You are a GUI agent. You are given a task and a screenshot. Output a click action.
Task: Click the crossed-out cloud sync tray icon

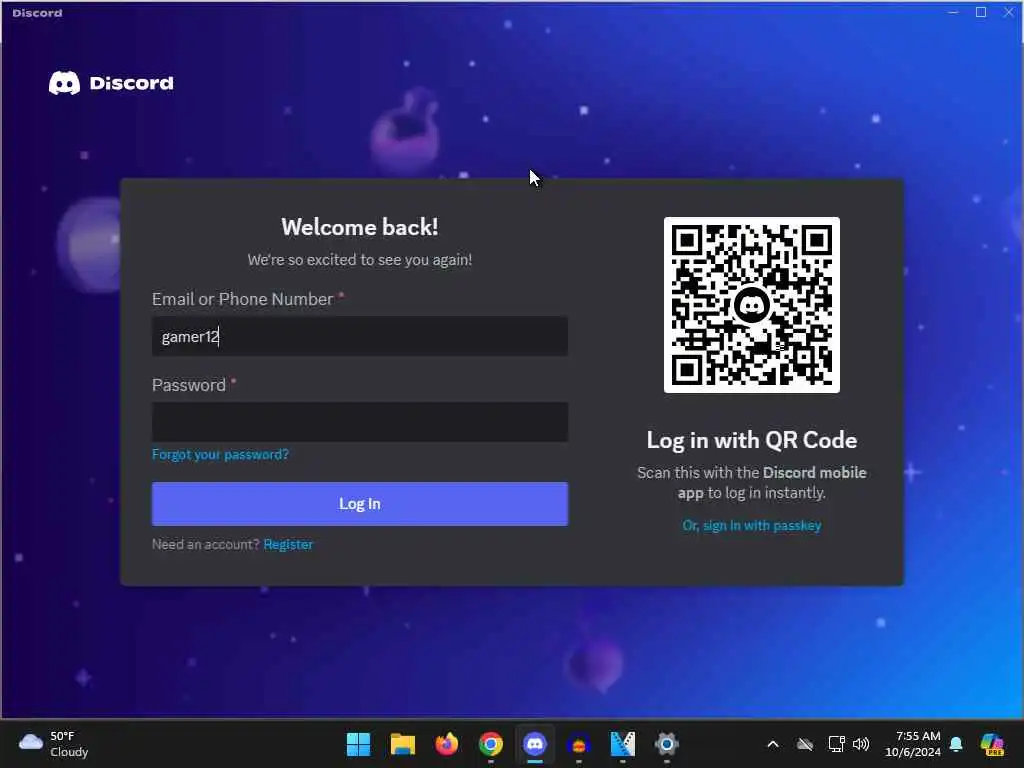point(805,744)
